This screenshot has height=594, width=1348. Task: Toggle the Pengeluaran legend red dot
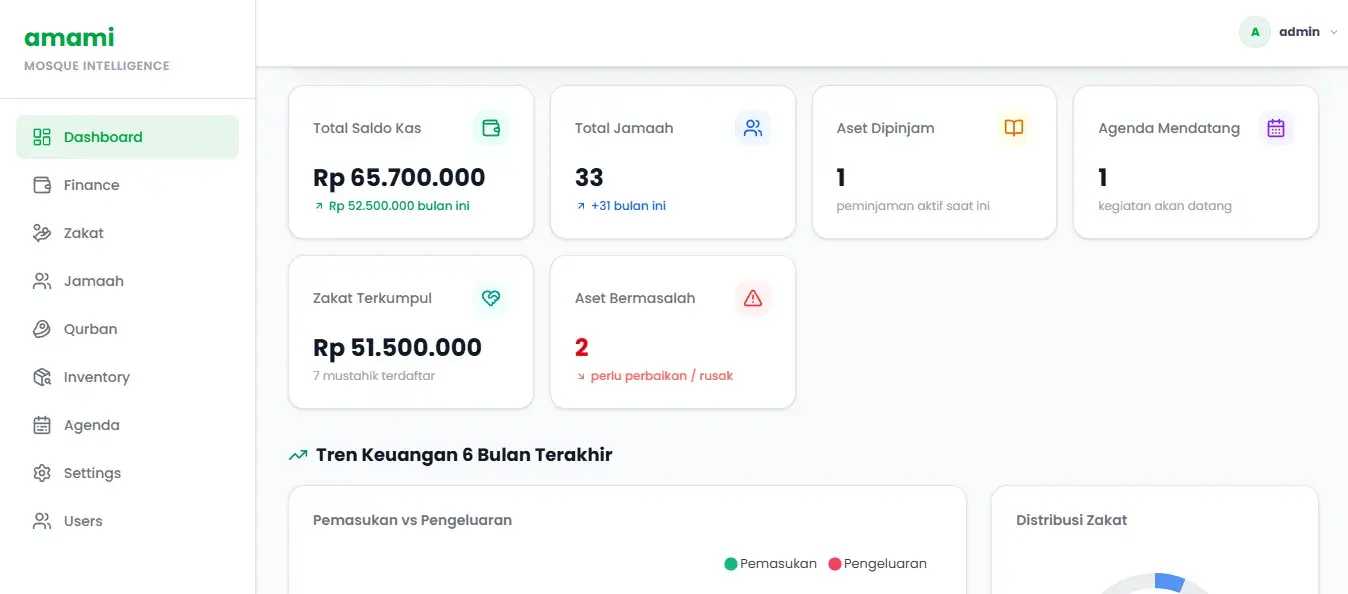click(835, 564)
